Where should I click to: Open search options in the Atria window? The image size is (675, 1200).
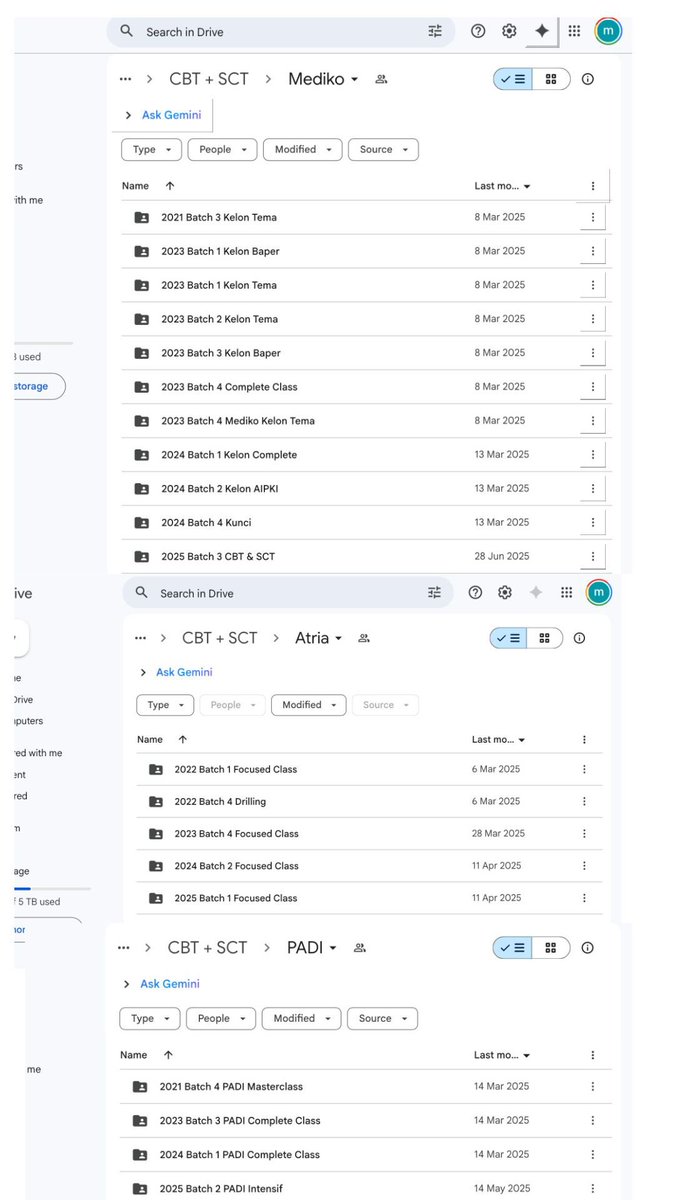pyautogui.click(x=434, y=593)
